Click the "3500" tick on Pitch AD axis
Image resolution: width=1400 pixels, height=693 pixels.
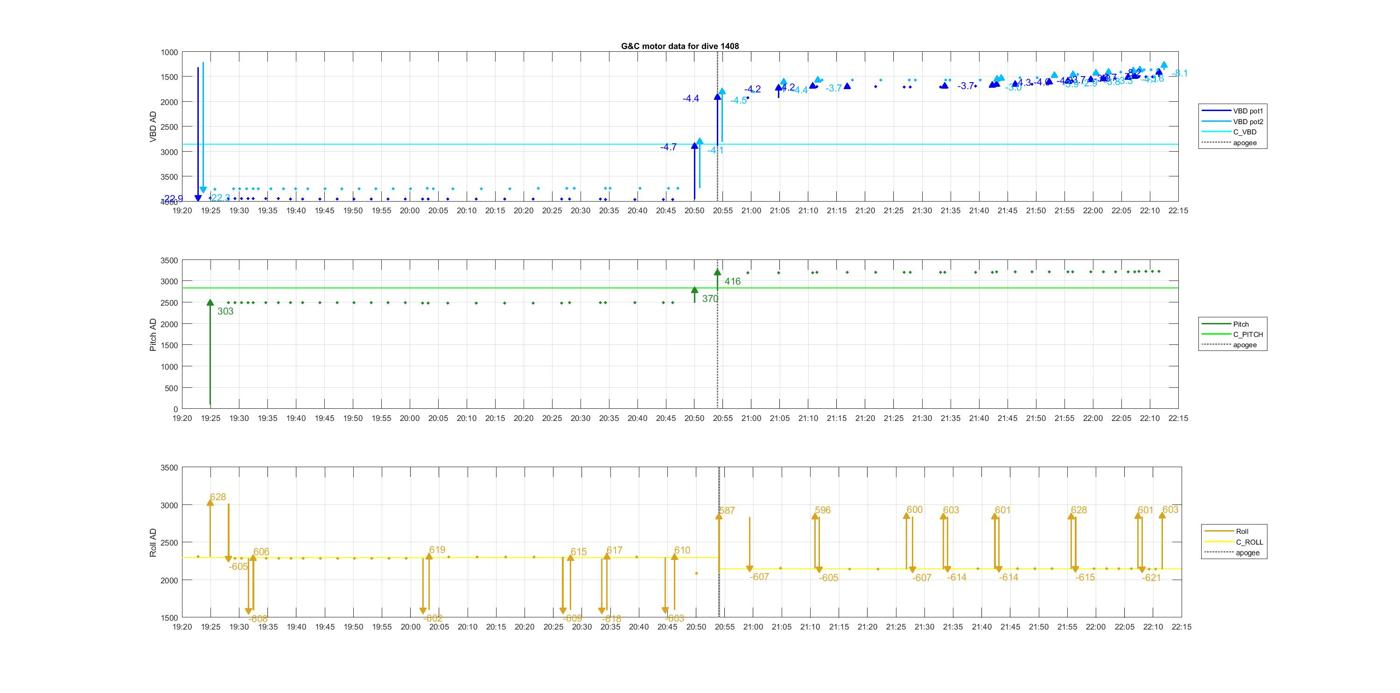168,261
